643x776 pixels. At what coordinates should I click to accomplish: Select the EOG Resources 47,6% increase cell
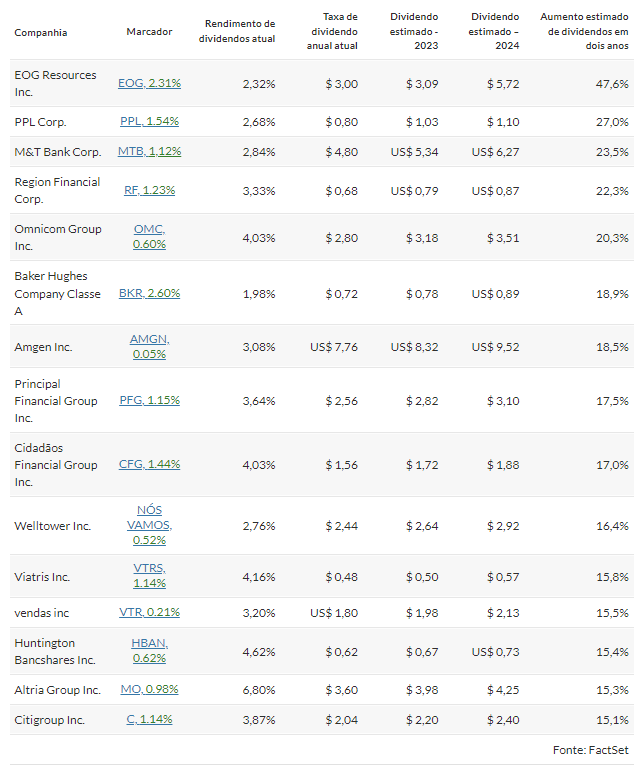[612, 84]
